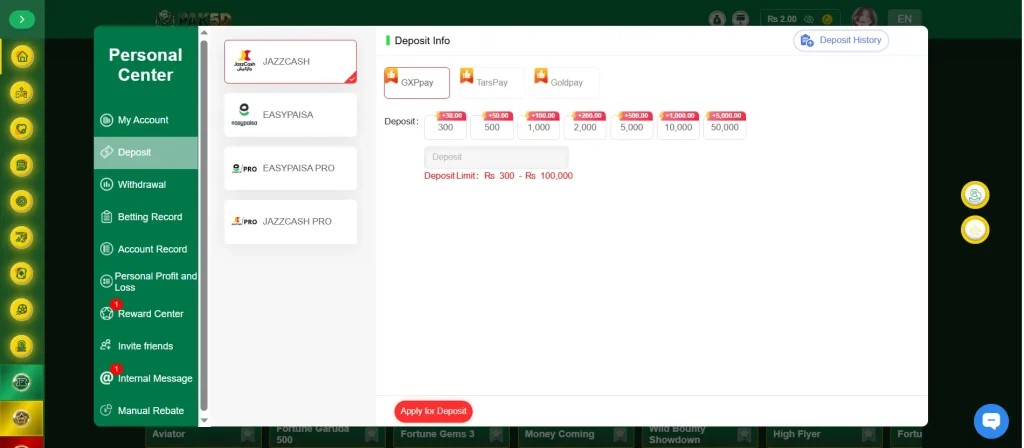This screenshot has width=1024, height=448.
Task: Go to Home icon in left sidebar
Action: [22, 56]
